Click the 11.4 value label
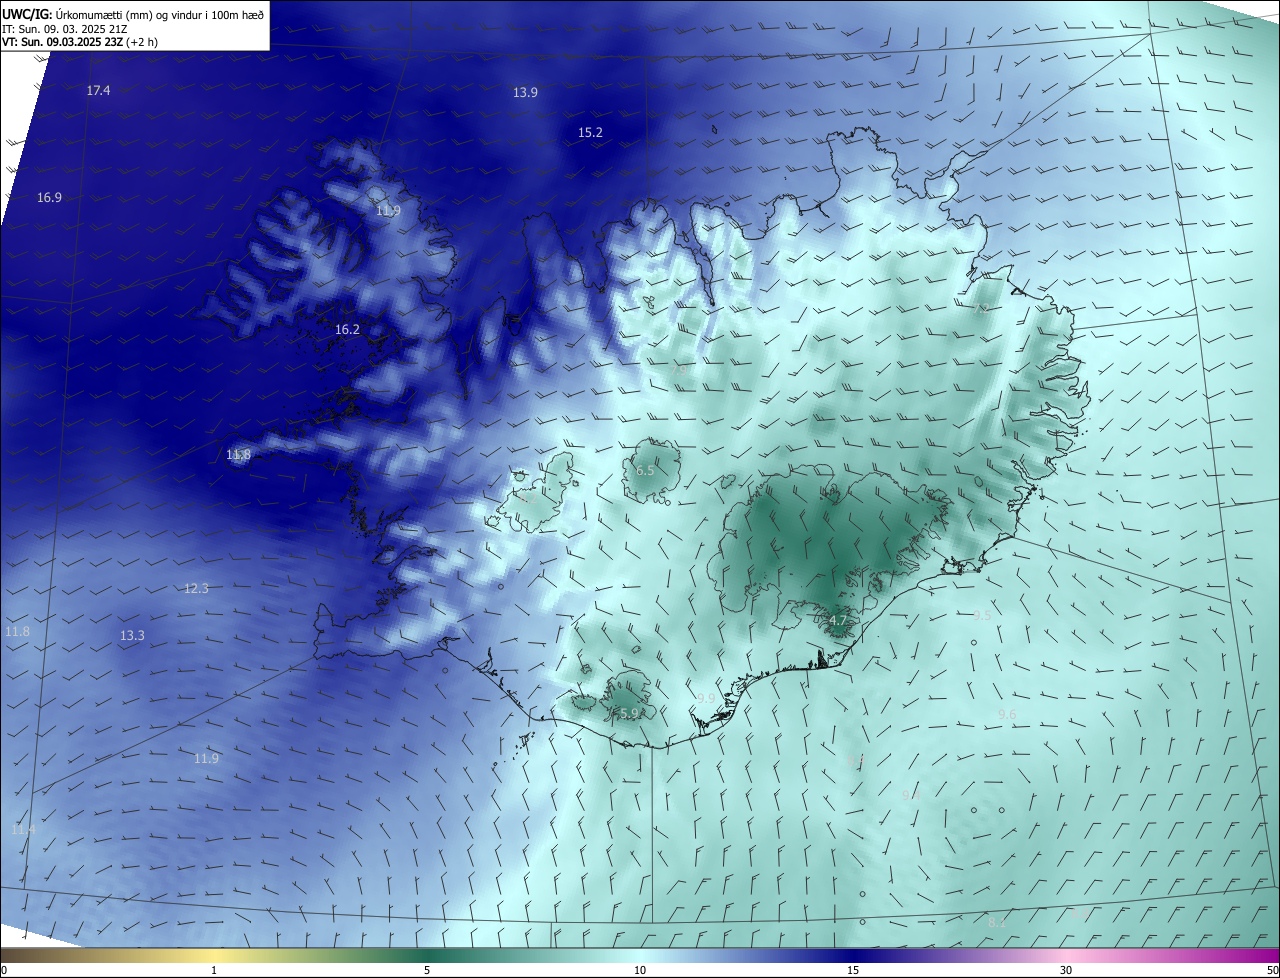 [23, 831]
